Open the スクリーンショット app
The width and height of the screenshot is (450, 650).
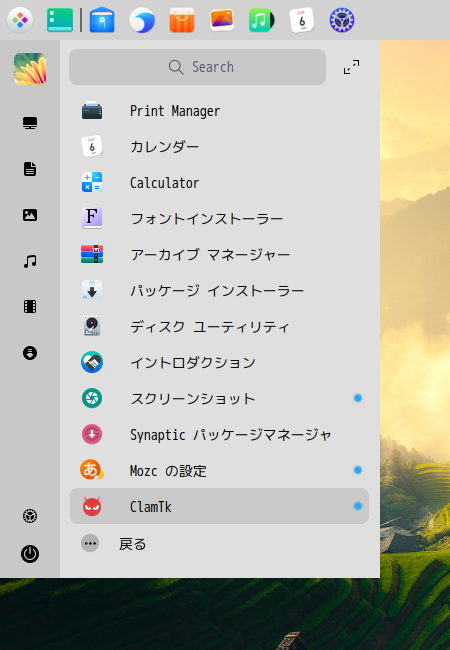[219, 398]
